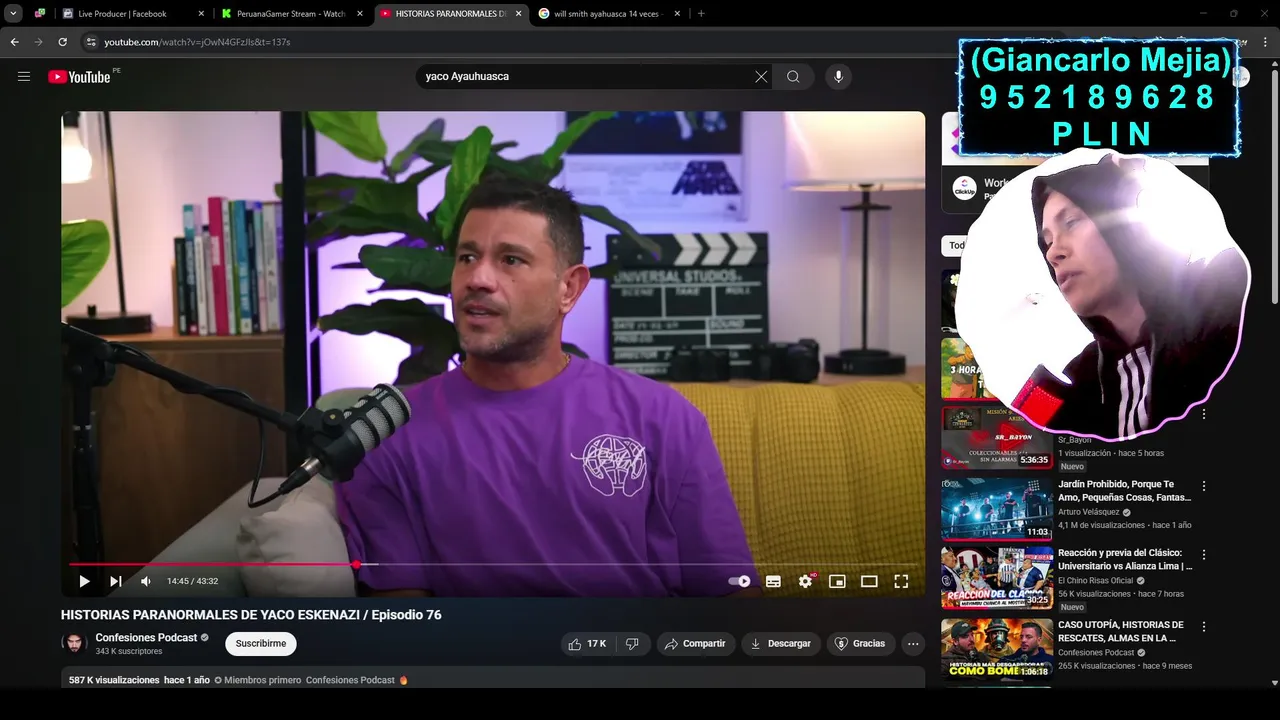The image size is (1280, 720).
Task: Open options for Sr_Bayon video
Action: point(1204,414)
